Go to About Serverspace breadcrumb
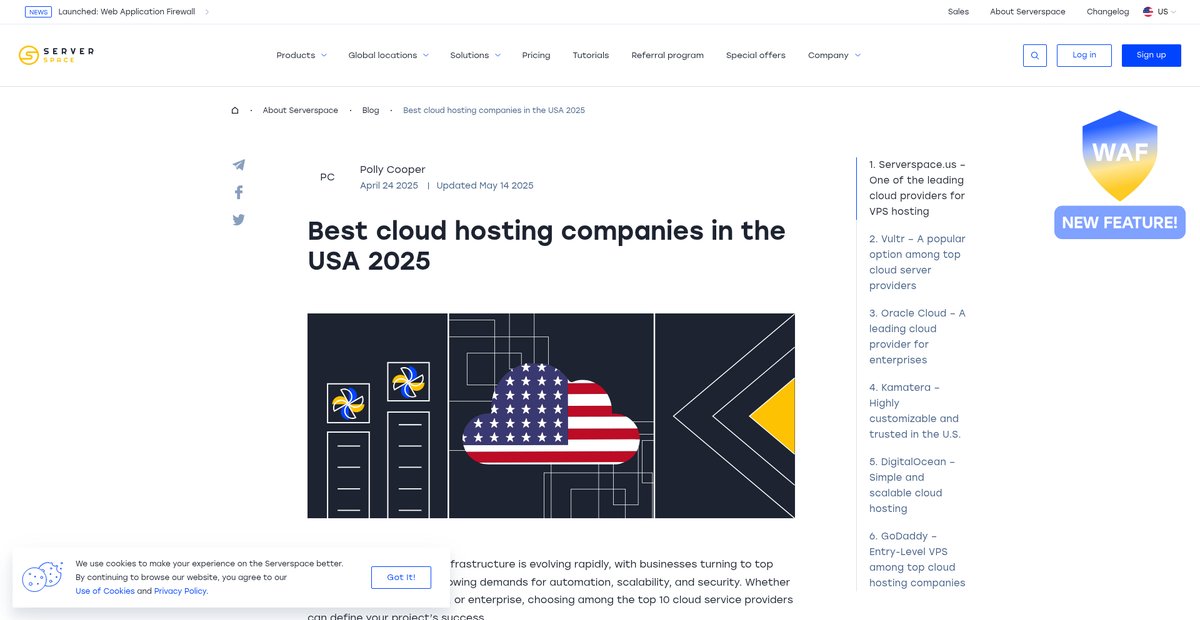Screen dimensions: 1200x620 (300, 110)
